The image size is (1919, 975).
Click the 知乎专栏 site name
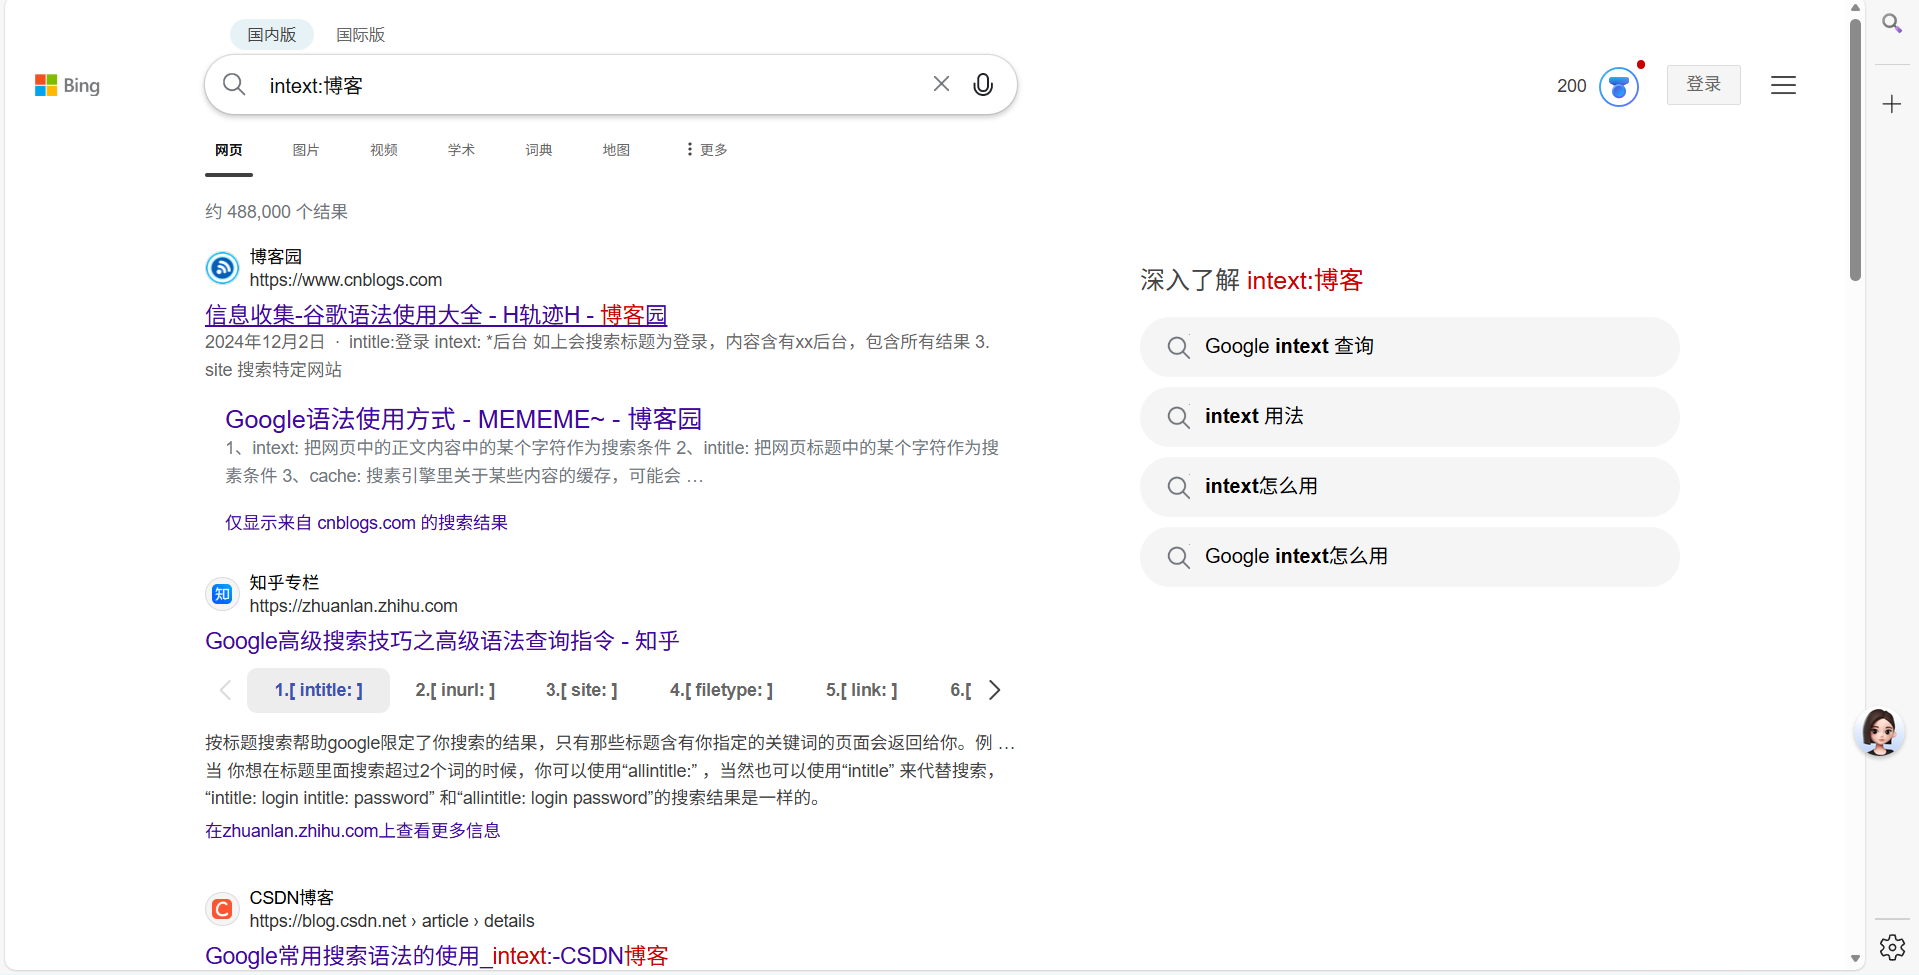tap(284, 582)
